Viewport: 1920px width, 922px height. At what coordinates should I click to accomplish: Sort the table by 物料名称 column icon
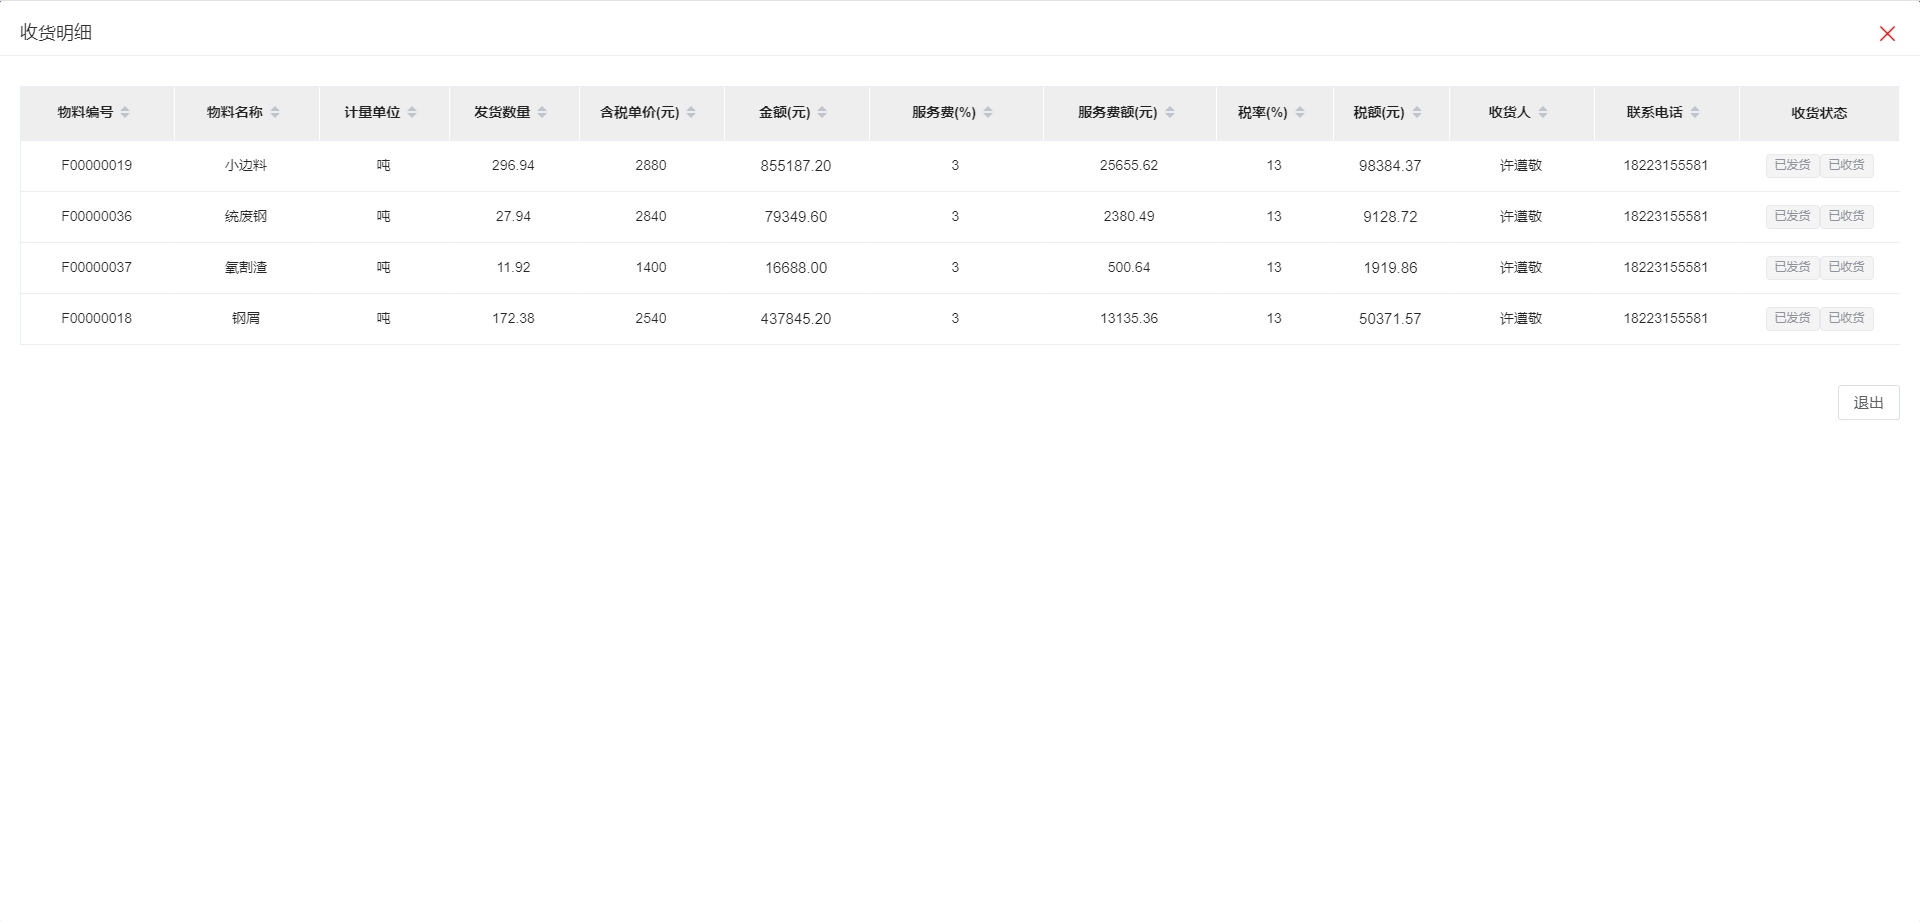tap(275, 113)
